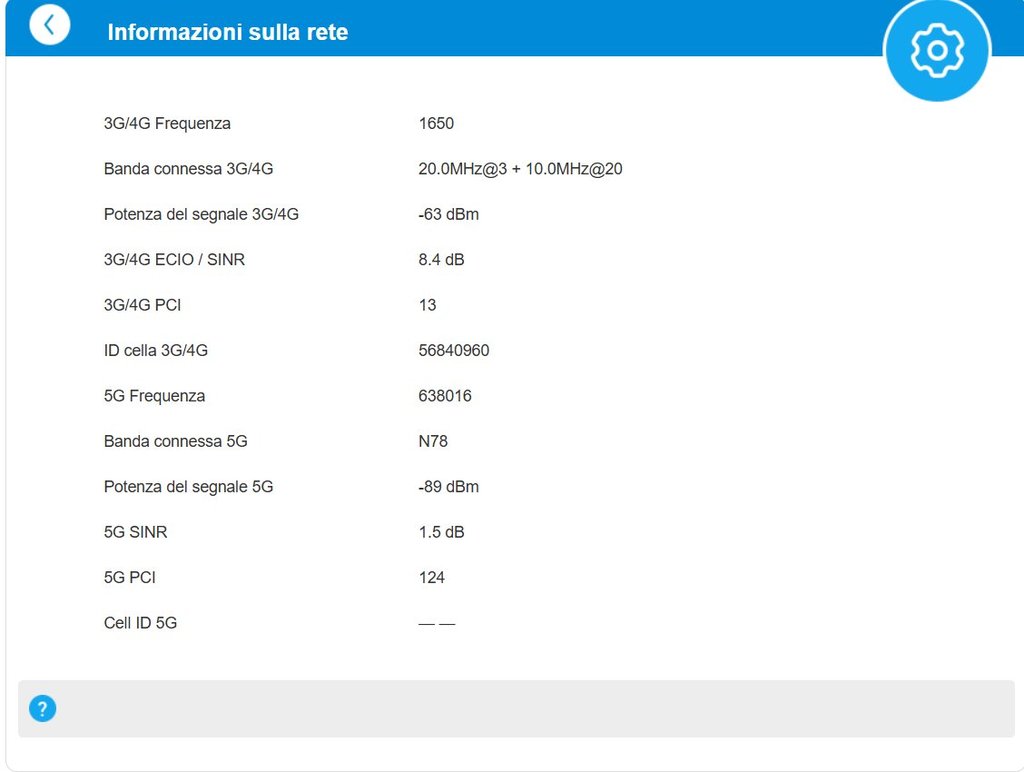
Task: Select the signal value -63 dBm
Action: (449, 214)
